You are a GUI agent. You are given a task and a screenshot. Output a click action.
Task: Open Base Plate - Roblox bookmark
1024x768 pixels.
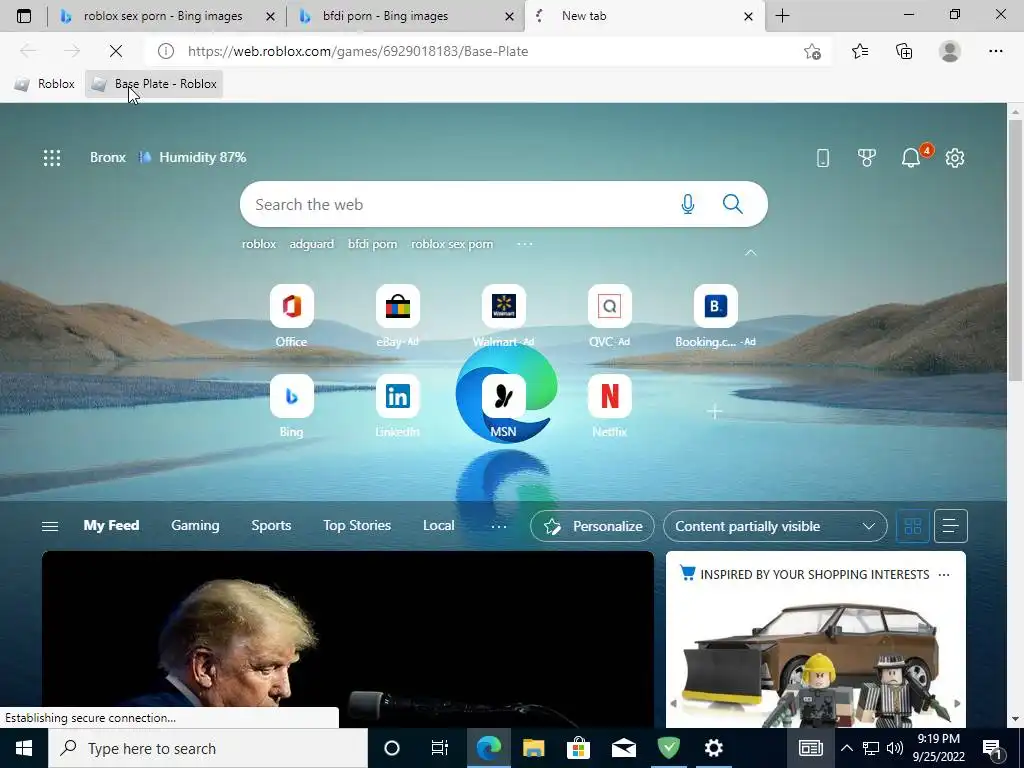[154, 84]
